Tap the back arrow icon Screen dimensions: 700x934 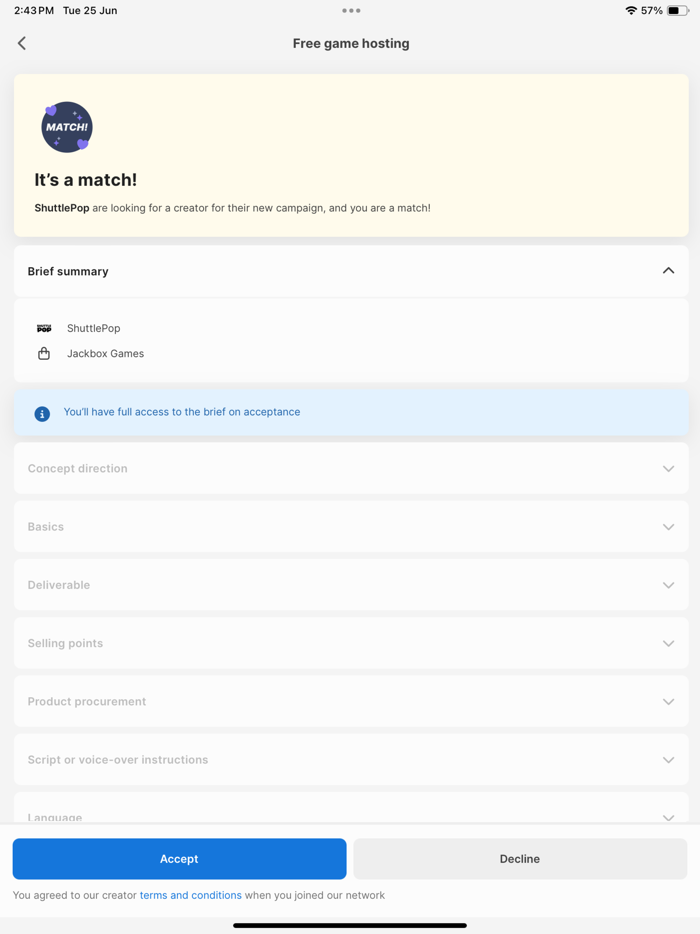[22, 43]
